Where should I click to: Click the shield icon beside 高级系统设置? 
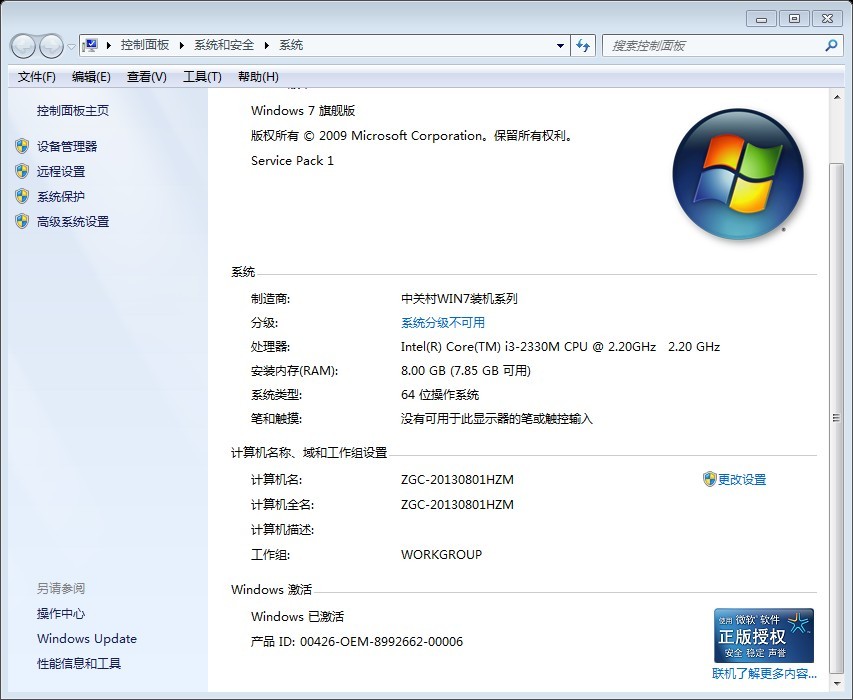[22, 221]
